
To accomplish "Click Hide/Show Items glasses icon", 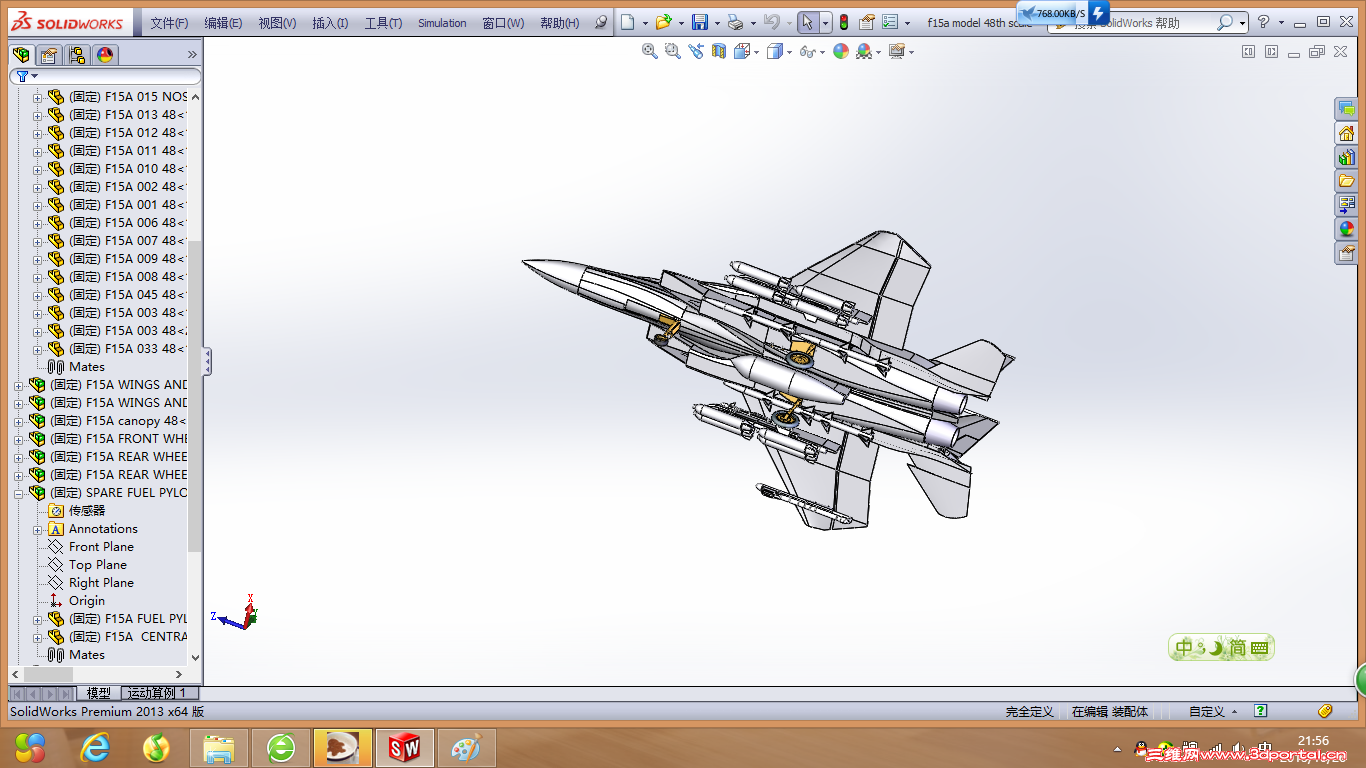I will (x=806, y=51).
